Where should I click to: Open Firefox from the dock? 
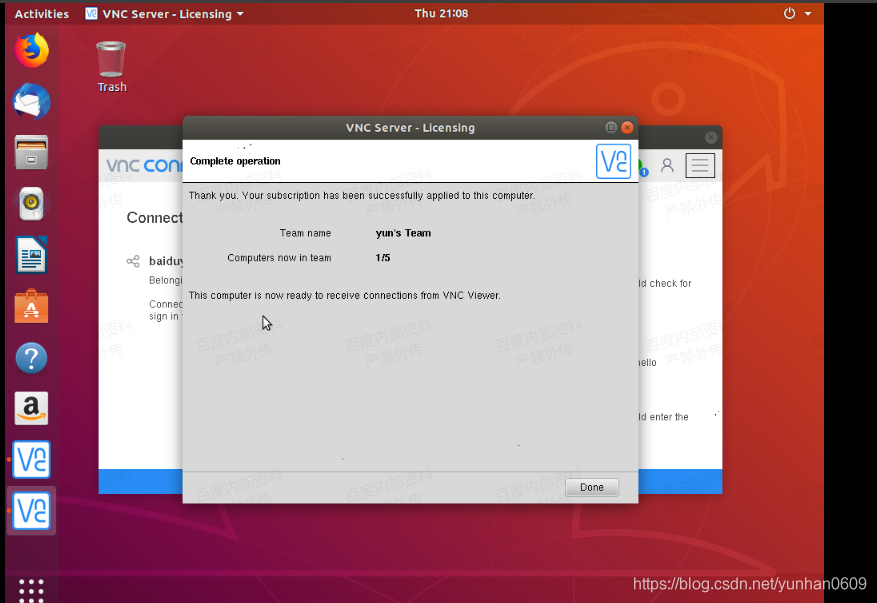(31, 50)
